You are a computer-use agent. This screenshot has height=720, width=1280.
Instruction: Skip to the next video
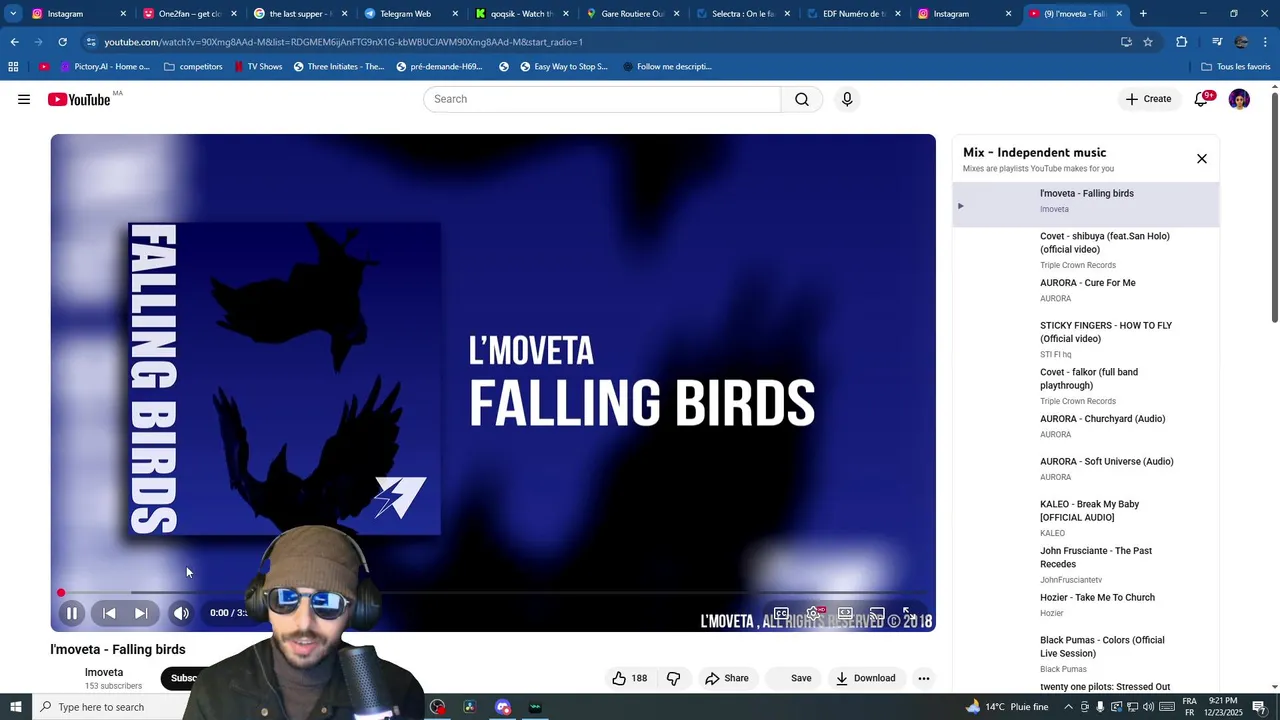pos(141,613)
